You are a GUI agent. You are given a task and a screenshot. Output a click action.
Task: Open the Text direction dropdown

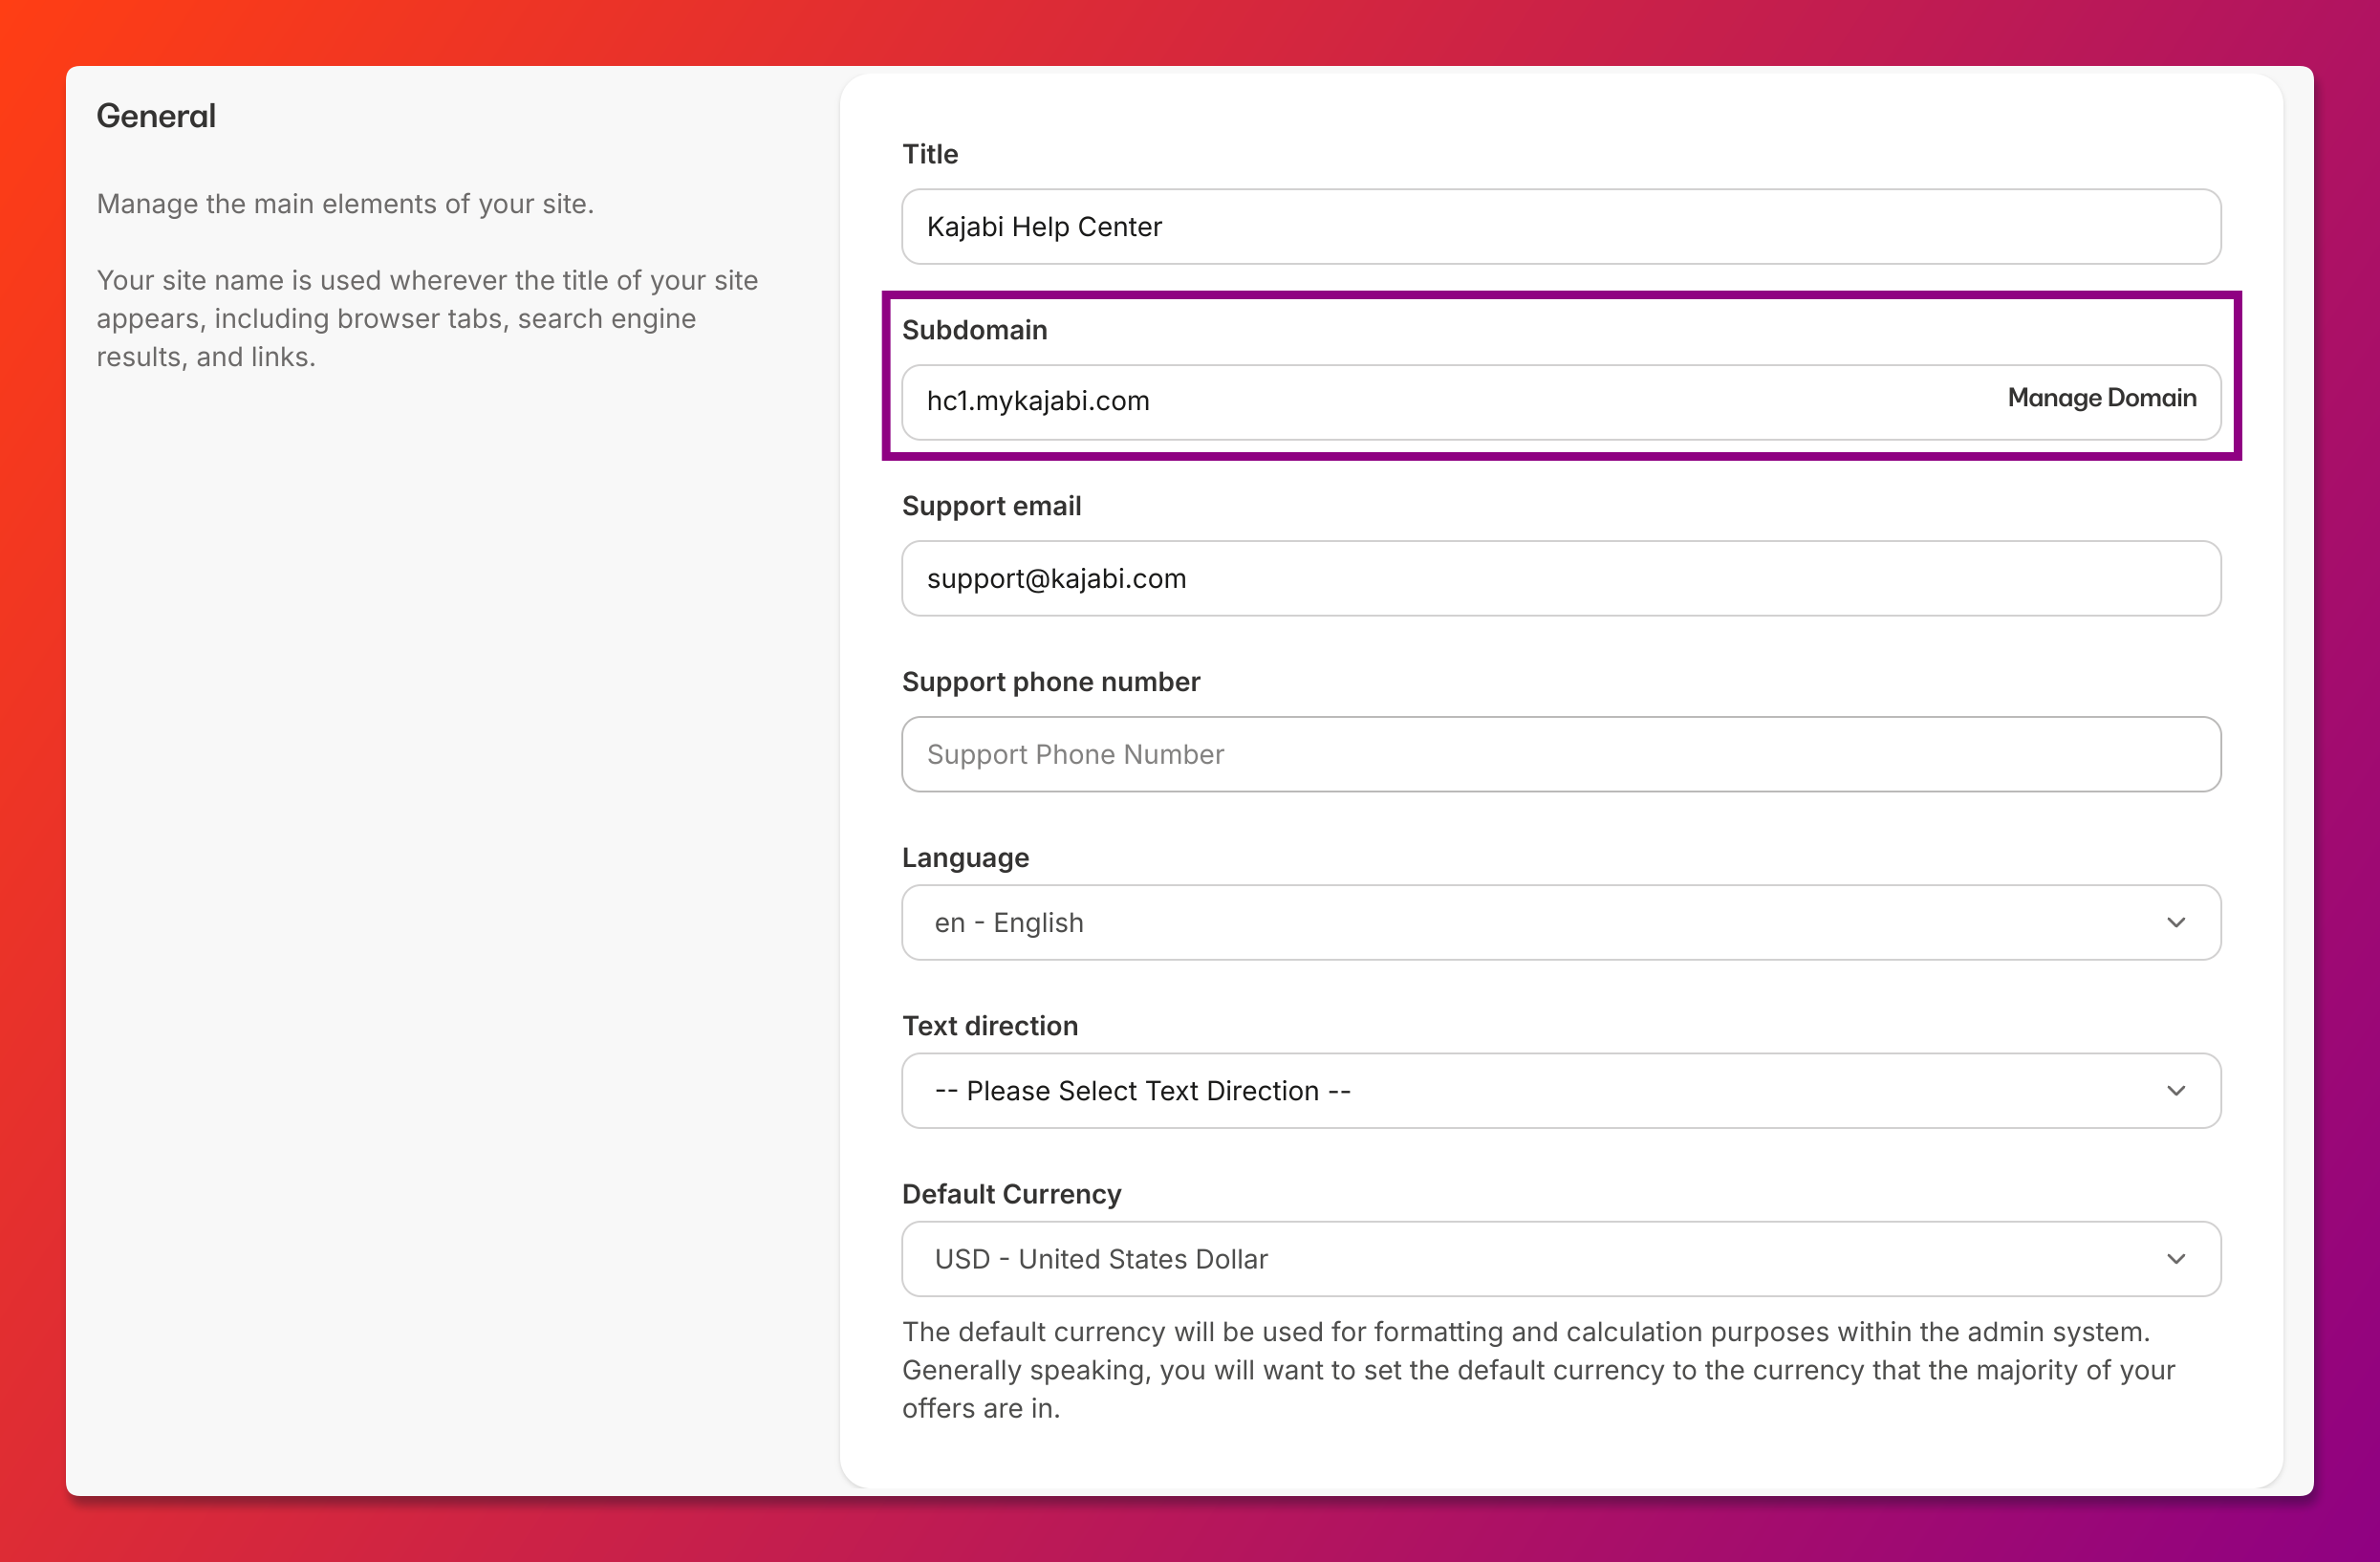coord(1561,1091)
